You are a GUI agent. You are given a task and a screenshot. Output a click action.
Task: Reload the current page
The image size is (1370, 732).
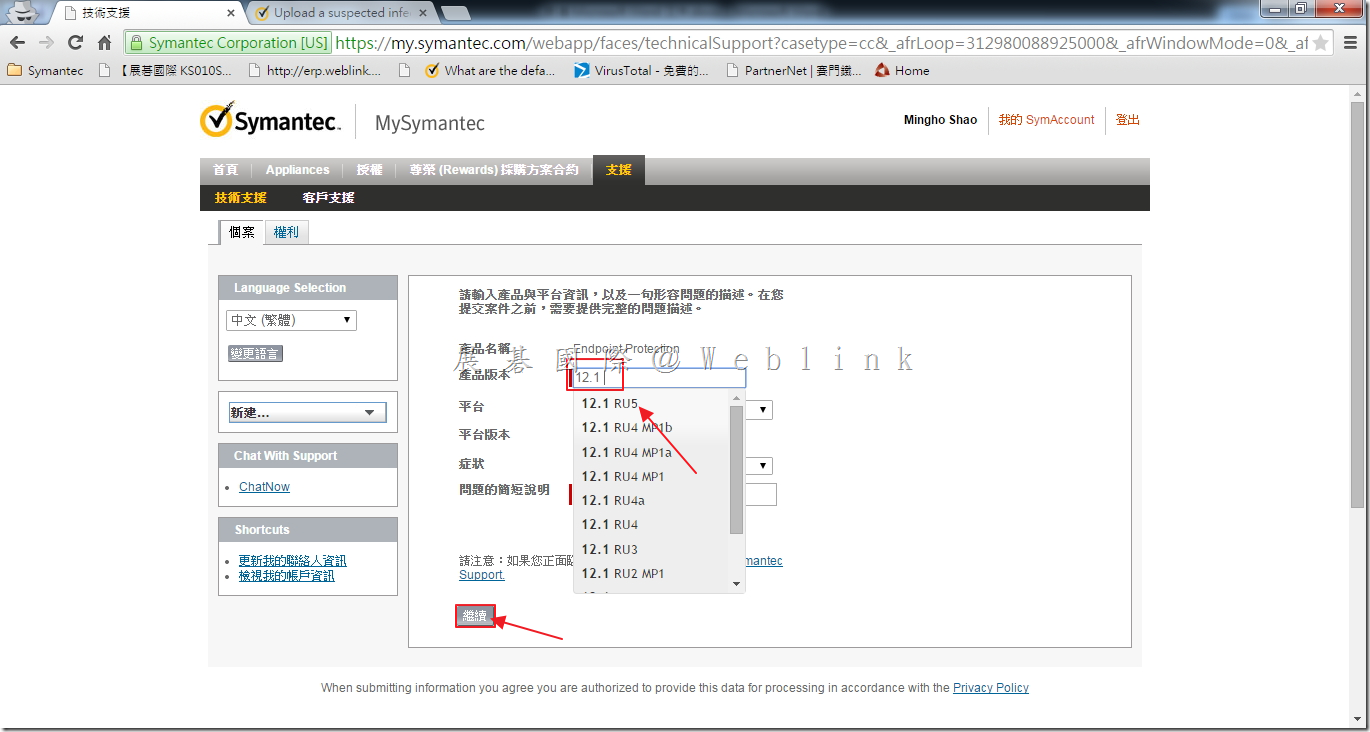[x=75, y=43]
